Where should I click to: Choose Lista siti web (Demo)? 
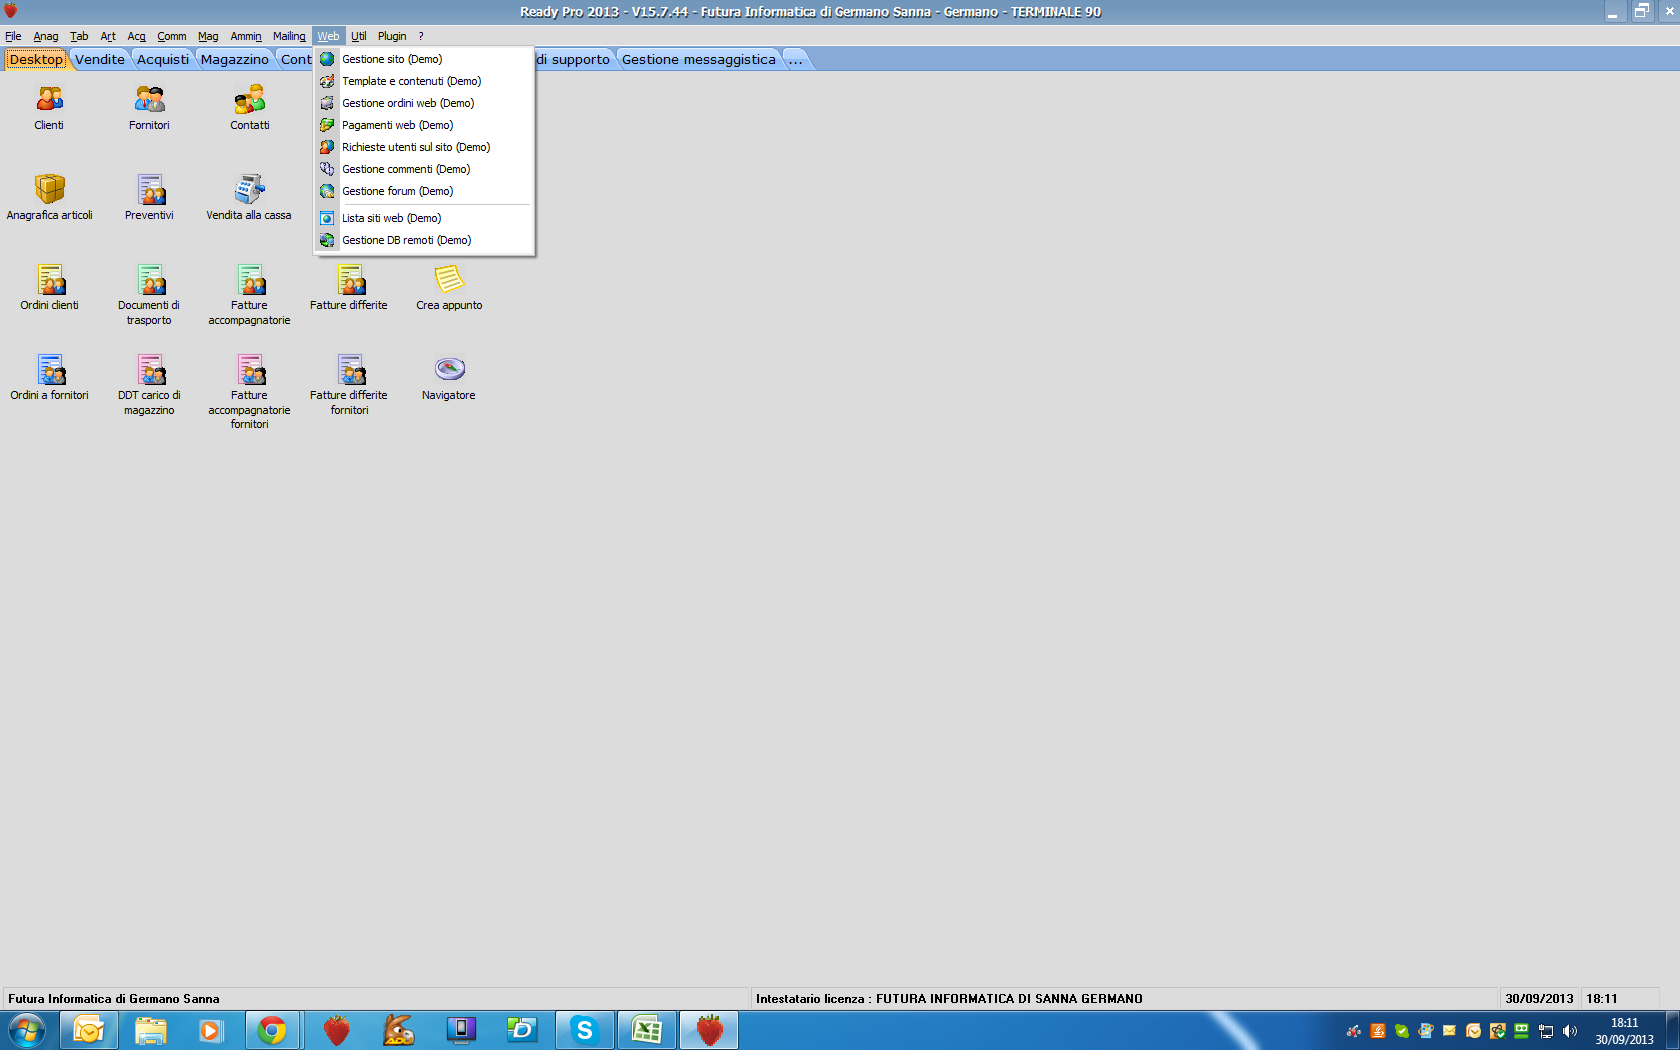pos(424,218)
